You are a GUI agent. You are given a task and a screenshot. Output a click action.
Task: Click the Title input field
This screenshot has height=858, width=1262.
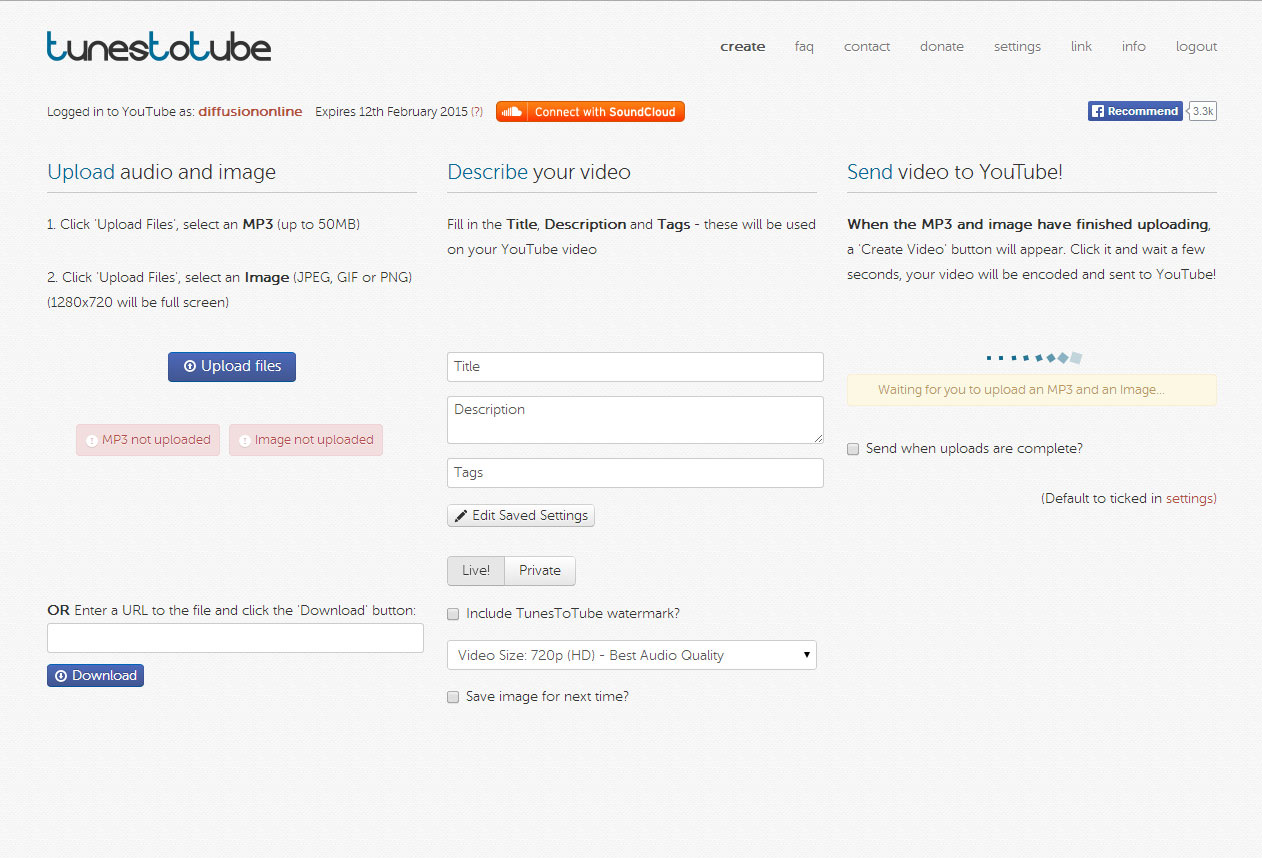[635, 367]
